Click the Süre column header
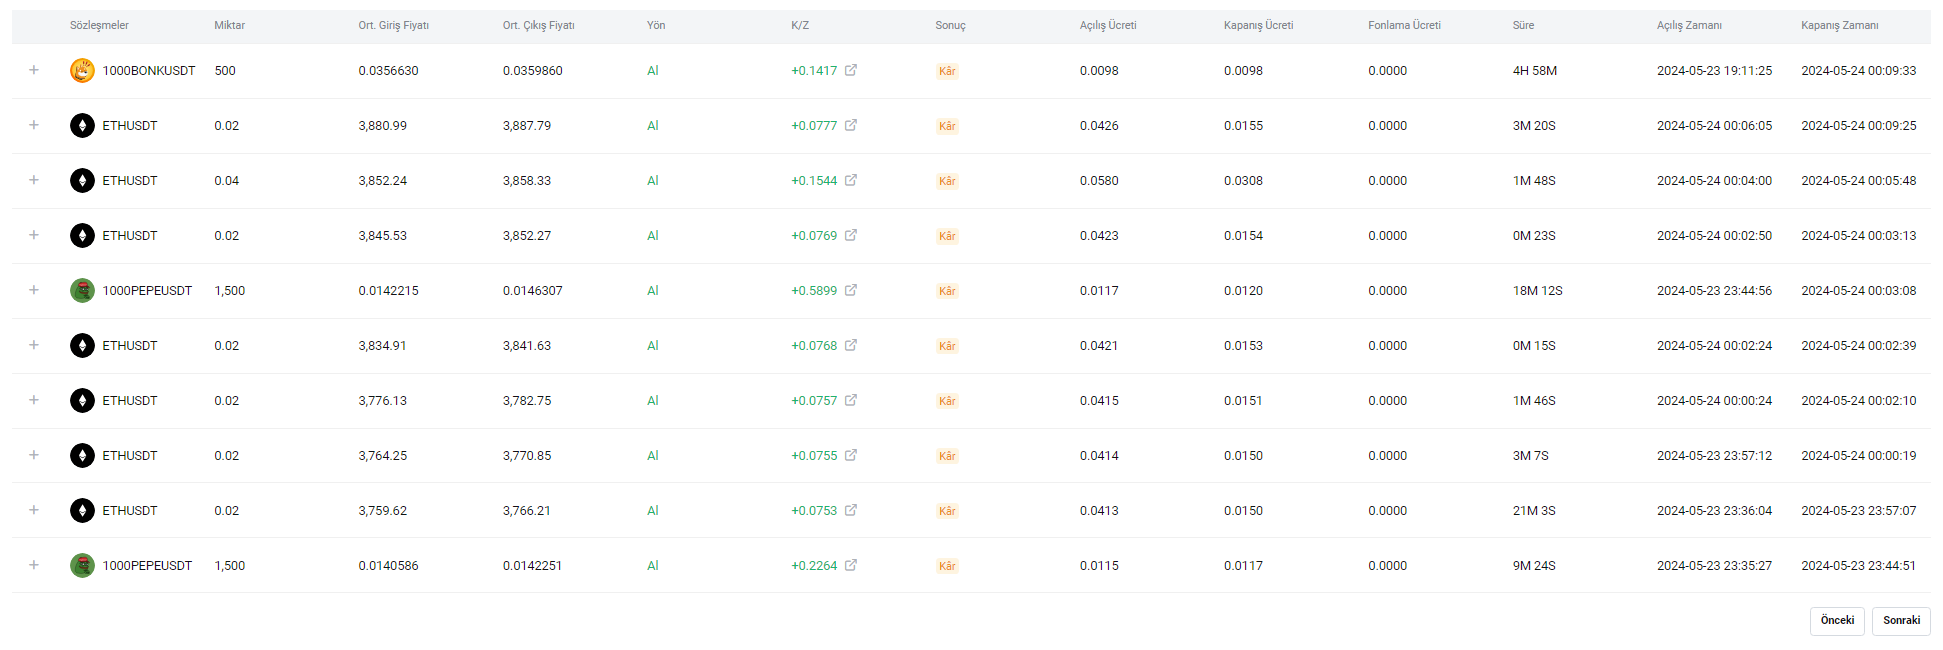This screenshot has width=1943, height=650. (x=1523, y=25)
